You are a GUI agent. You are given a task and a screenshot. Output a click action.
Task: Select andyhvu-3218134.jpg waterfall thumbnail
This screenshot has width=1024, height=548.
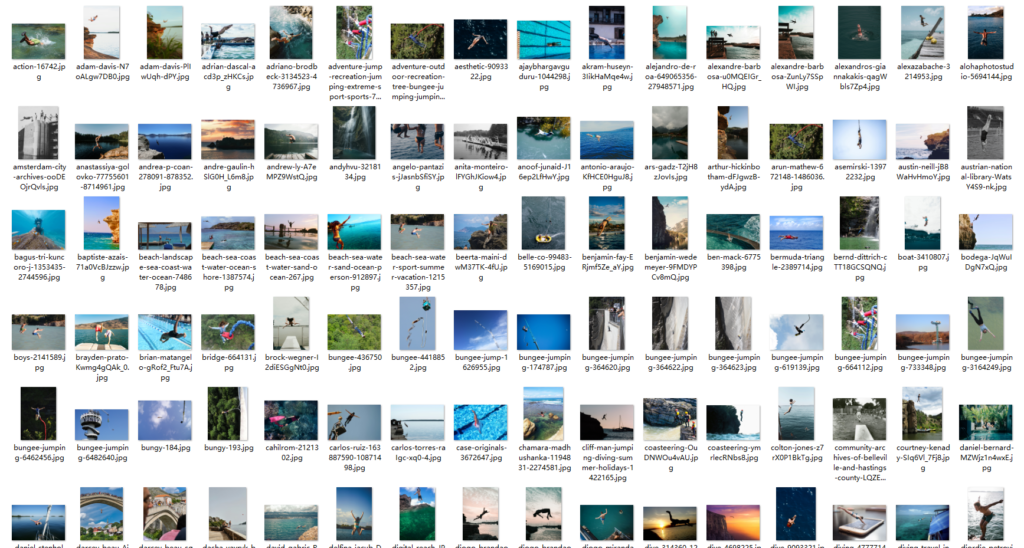355,133
